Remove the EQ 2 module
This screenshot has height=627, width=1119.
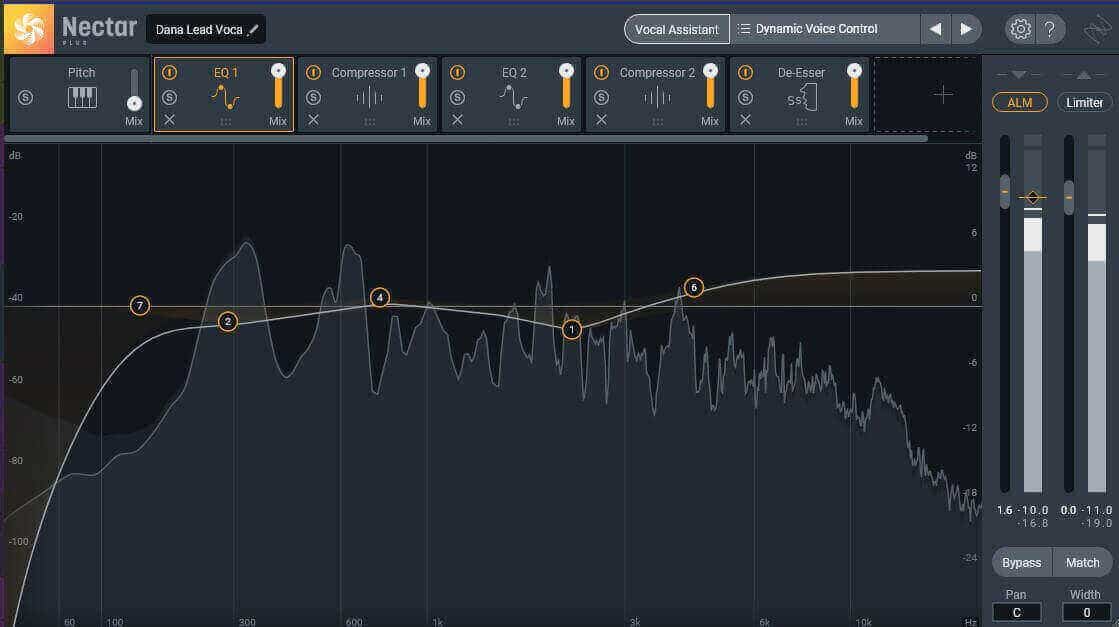tap(457, 120)
